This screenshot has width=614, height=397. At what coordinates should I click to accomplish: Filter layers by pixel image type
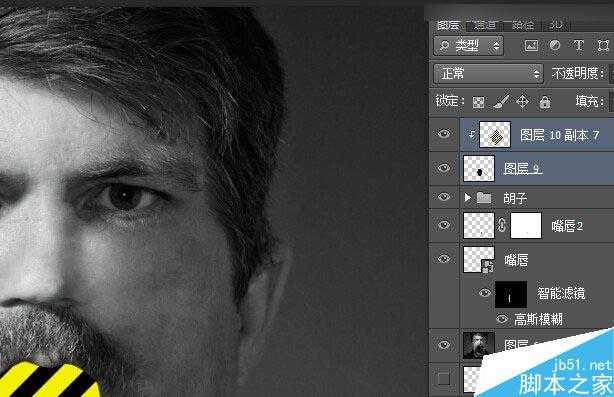point(531,46)
